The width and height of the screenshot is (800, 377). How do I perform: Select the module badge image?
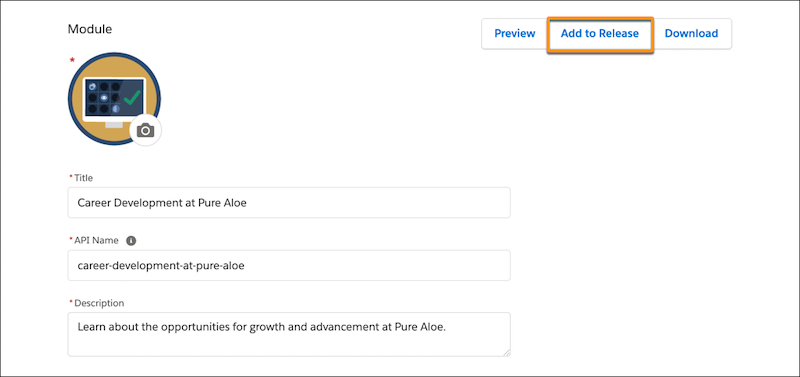(x=114, y=98)
